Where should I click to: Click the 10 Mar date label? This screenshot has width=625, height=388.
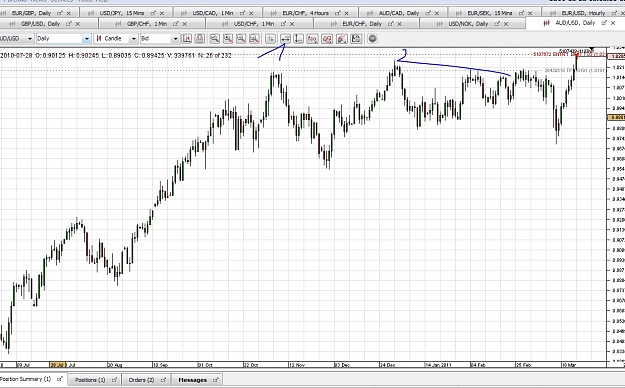568,365
